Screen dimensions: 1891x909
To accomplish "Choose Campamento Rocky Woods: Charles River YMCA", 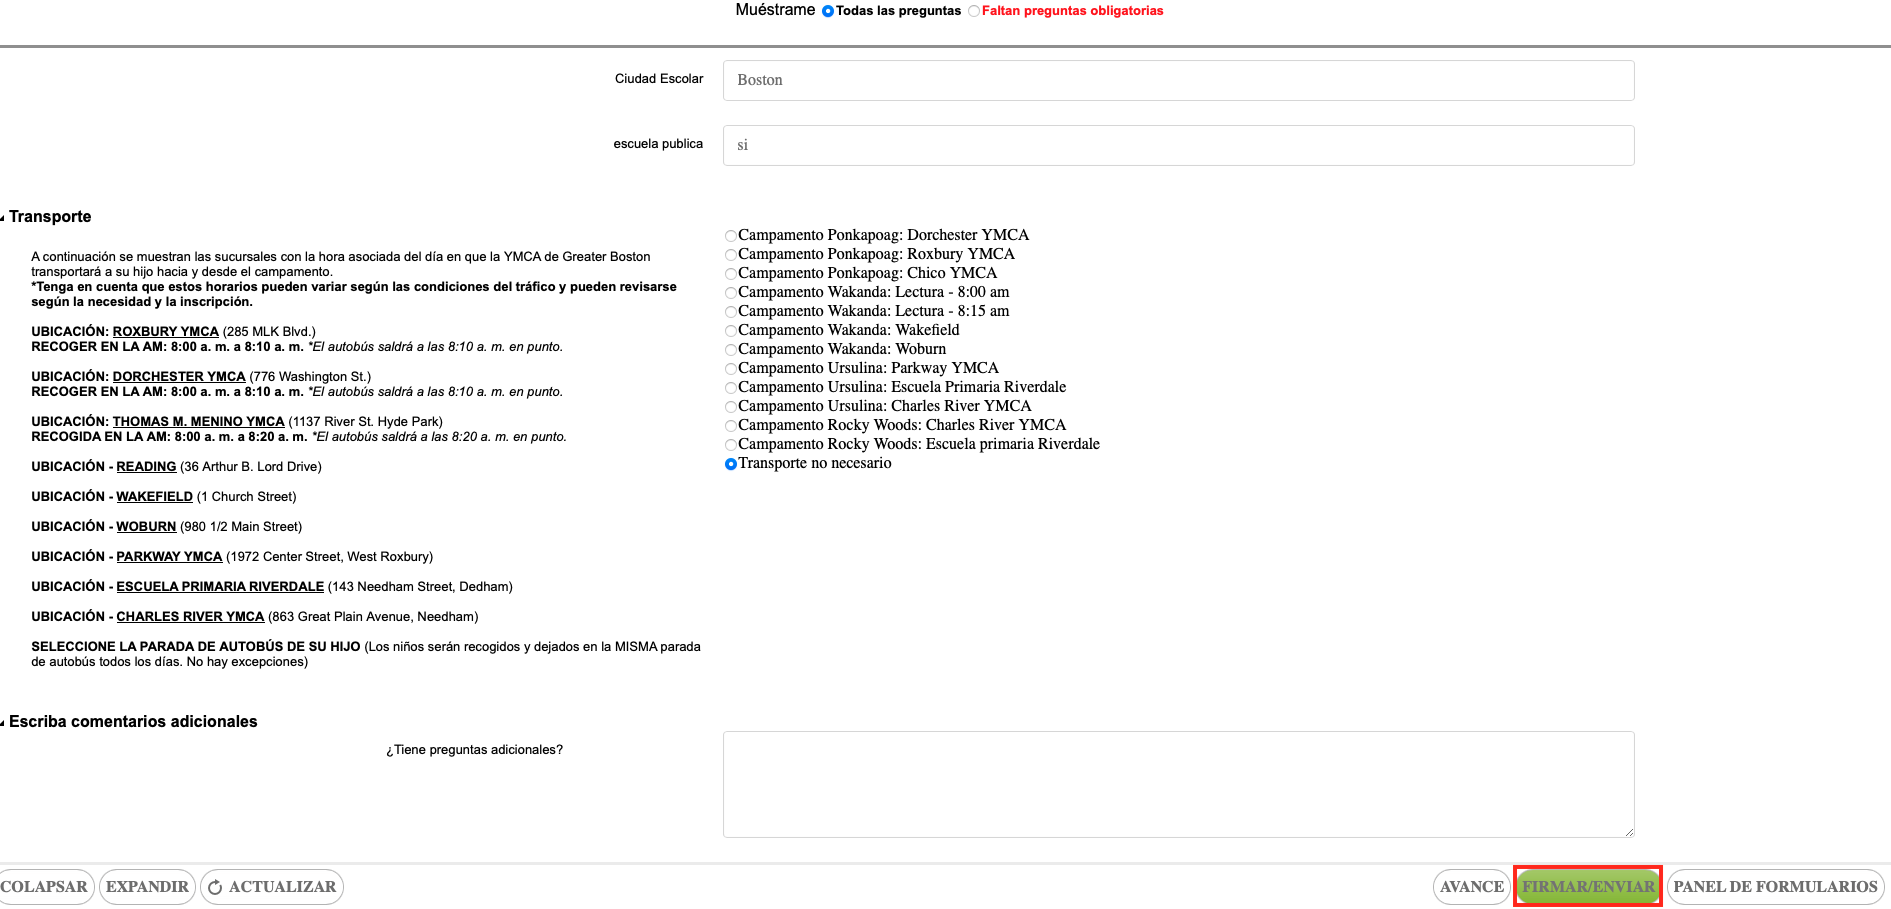I will pos(731,426).
